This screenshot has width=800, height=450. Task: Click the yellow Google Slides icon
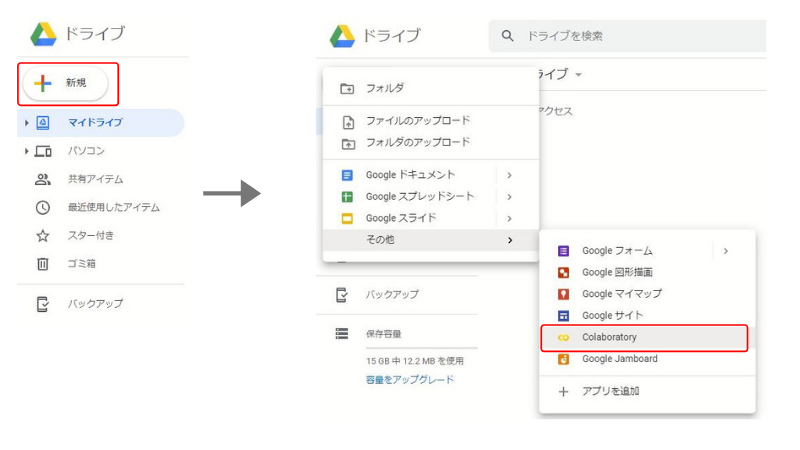347,219
